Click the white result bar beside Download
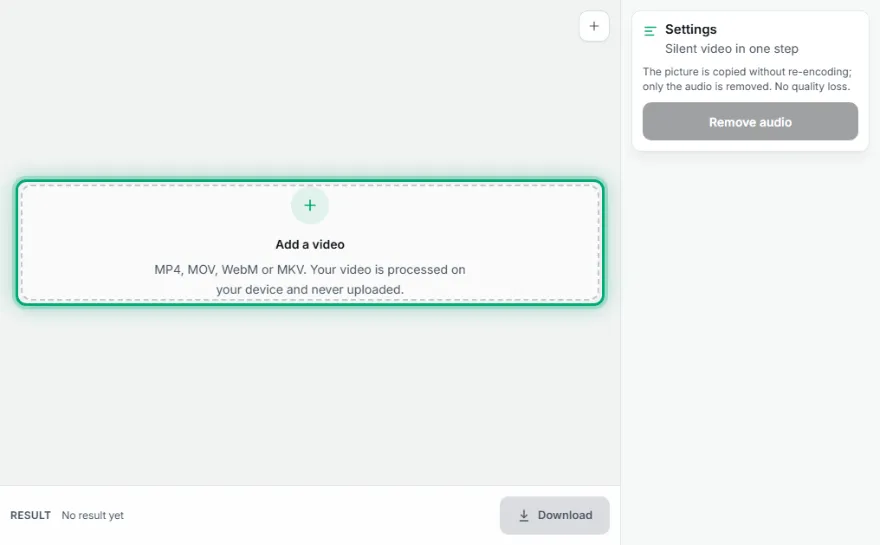The height and width of the screenshot is (545, 880). point(309,515)
